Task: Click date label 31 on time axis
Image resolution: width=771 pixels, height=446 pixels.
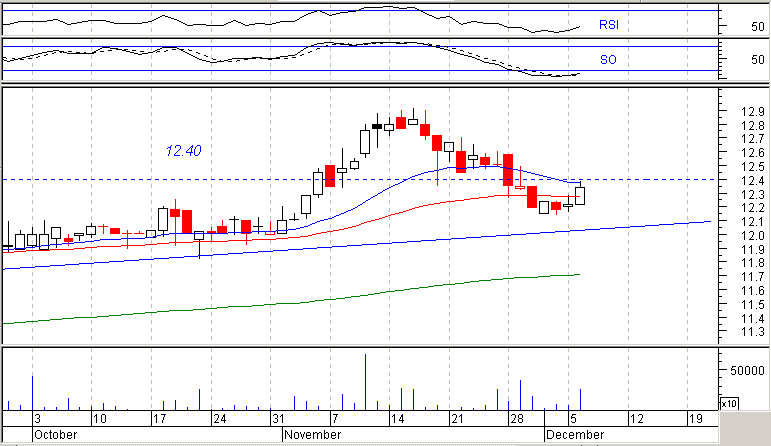Action: point(278,419)
